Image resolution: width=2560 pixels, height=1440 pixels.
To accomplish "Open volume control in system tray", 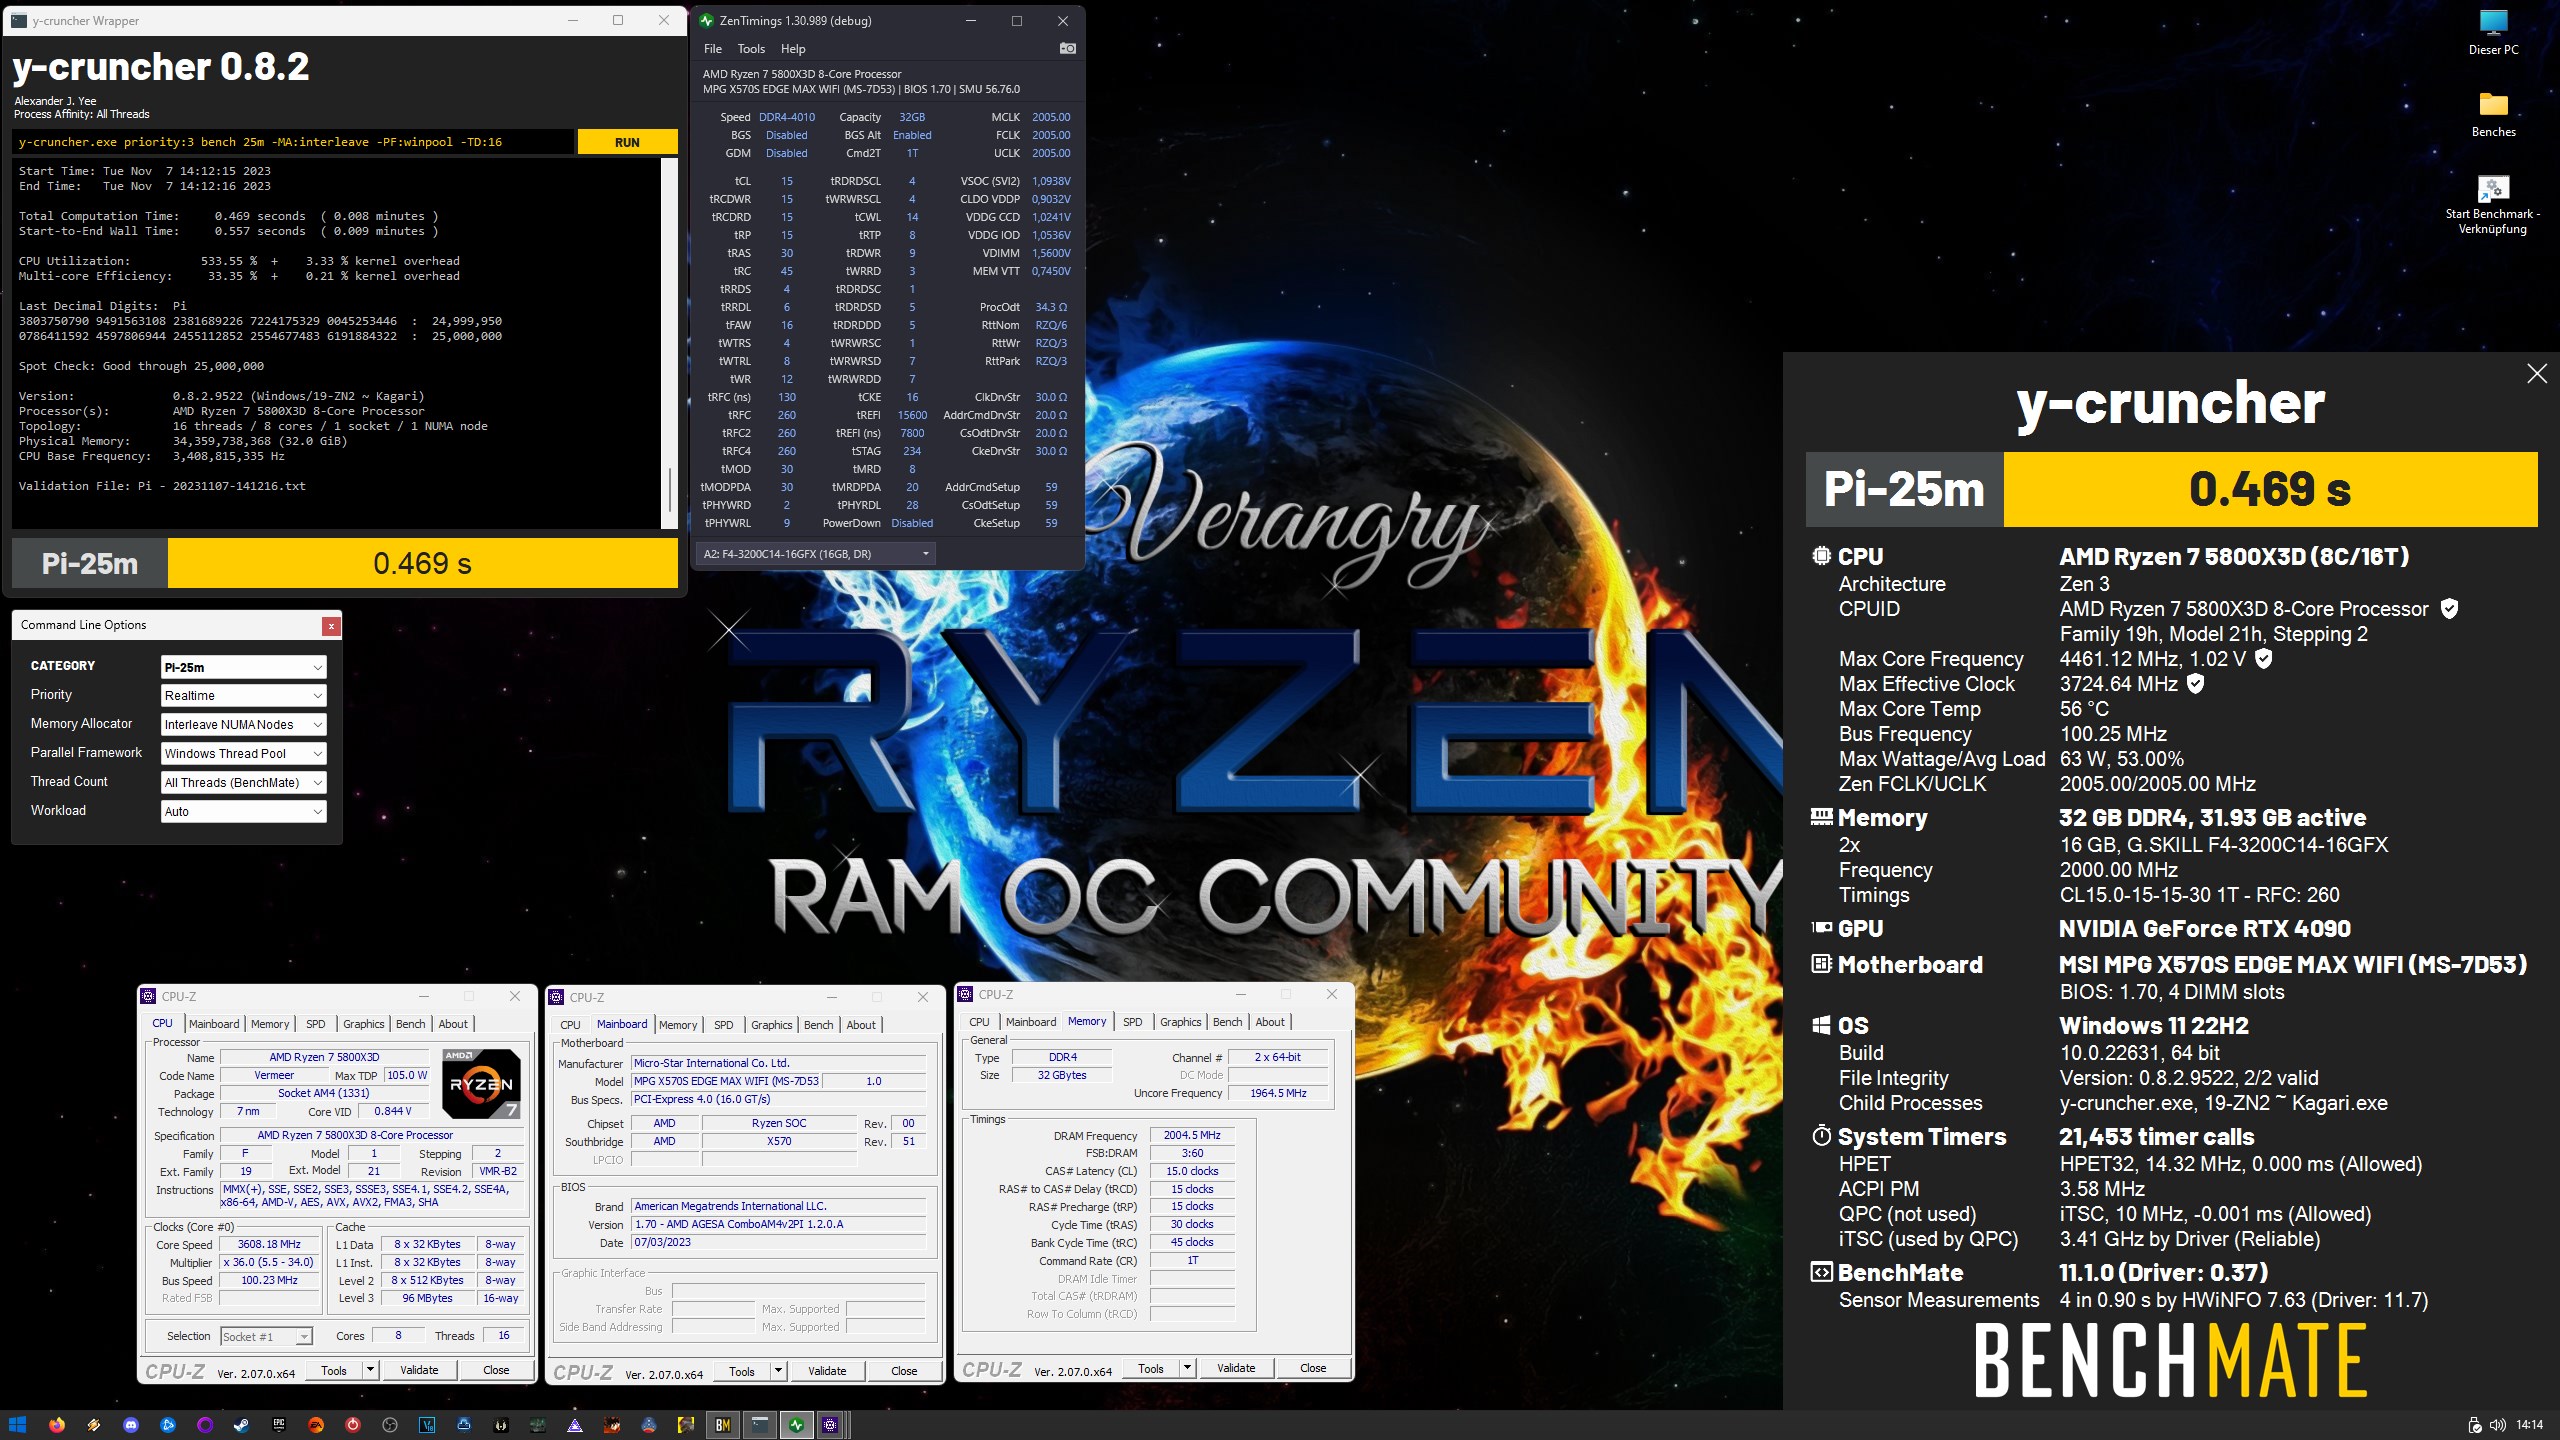I will pyautogui.click(x=2497, y=1425).
